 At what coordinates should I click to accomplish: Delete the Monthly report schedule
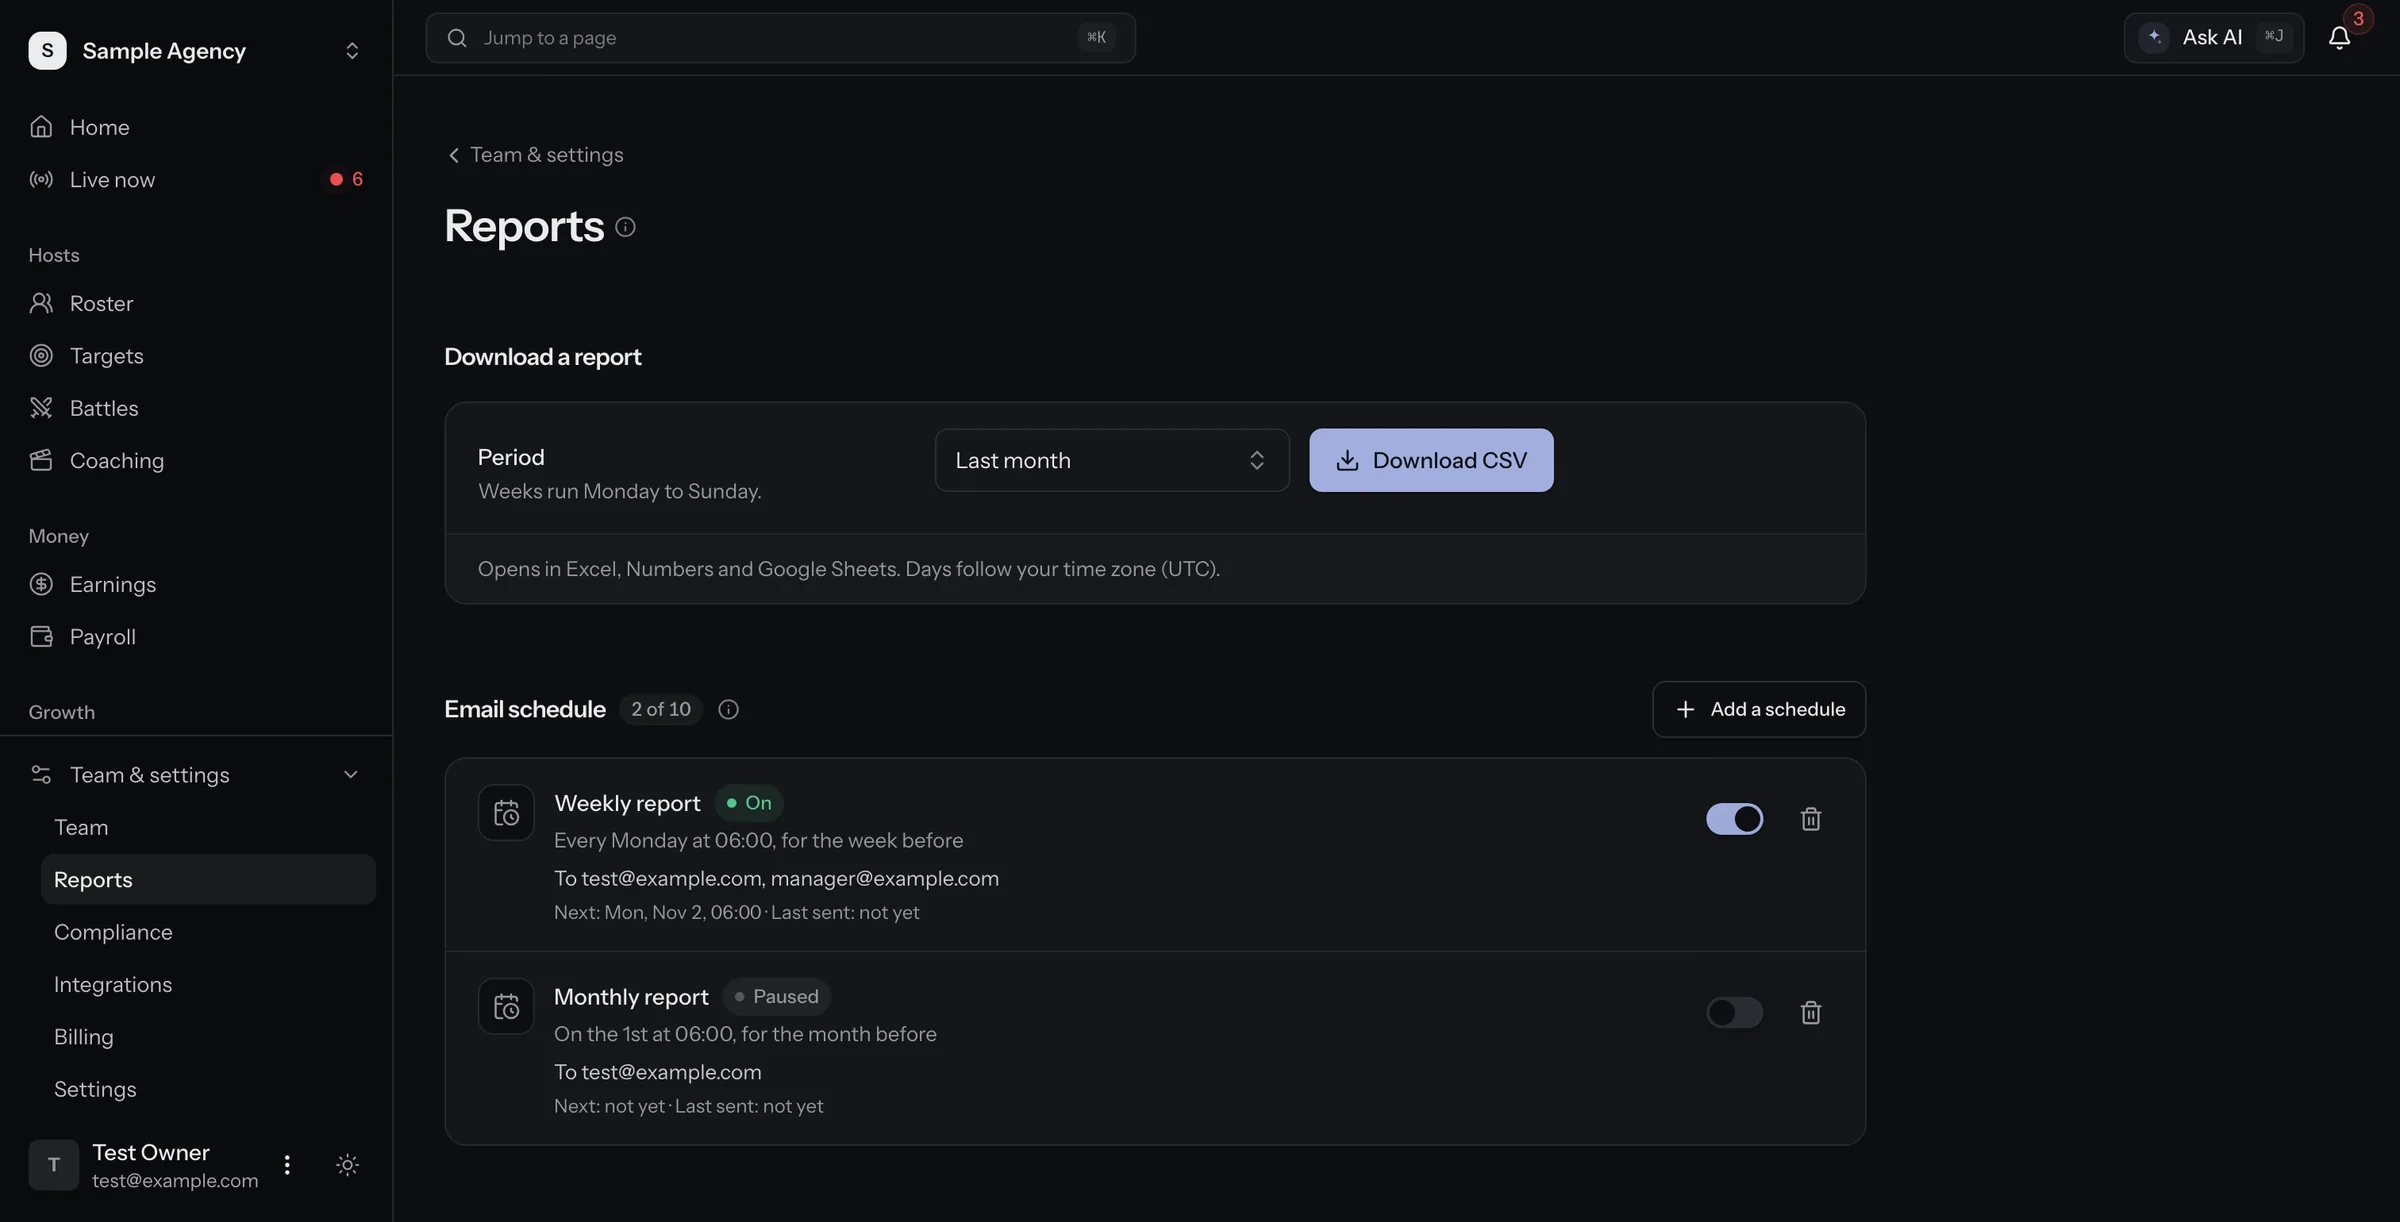[1810, 1012]
